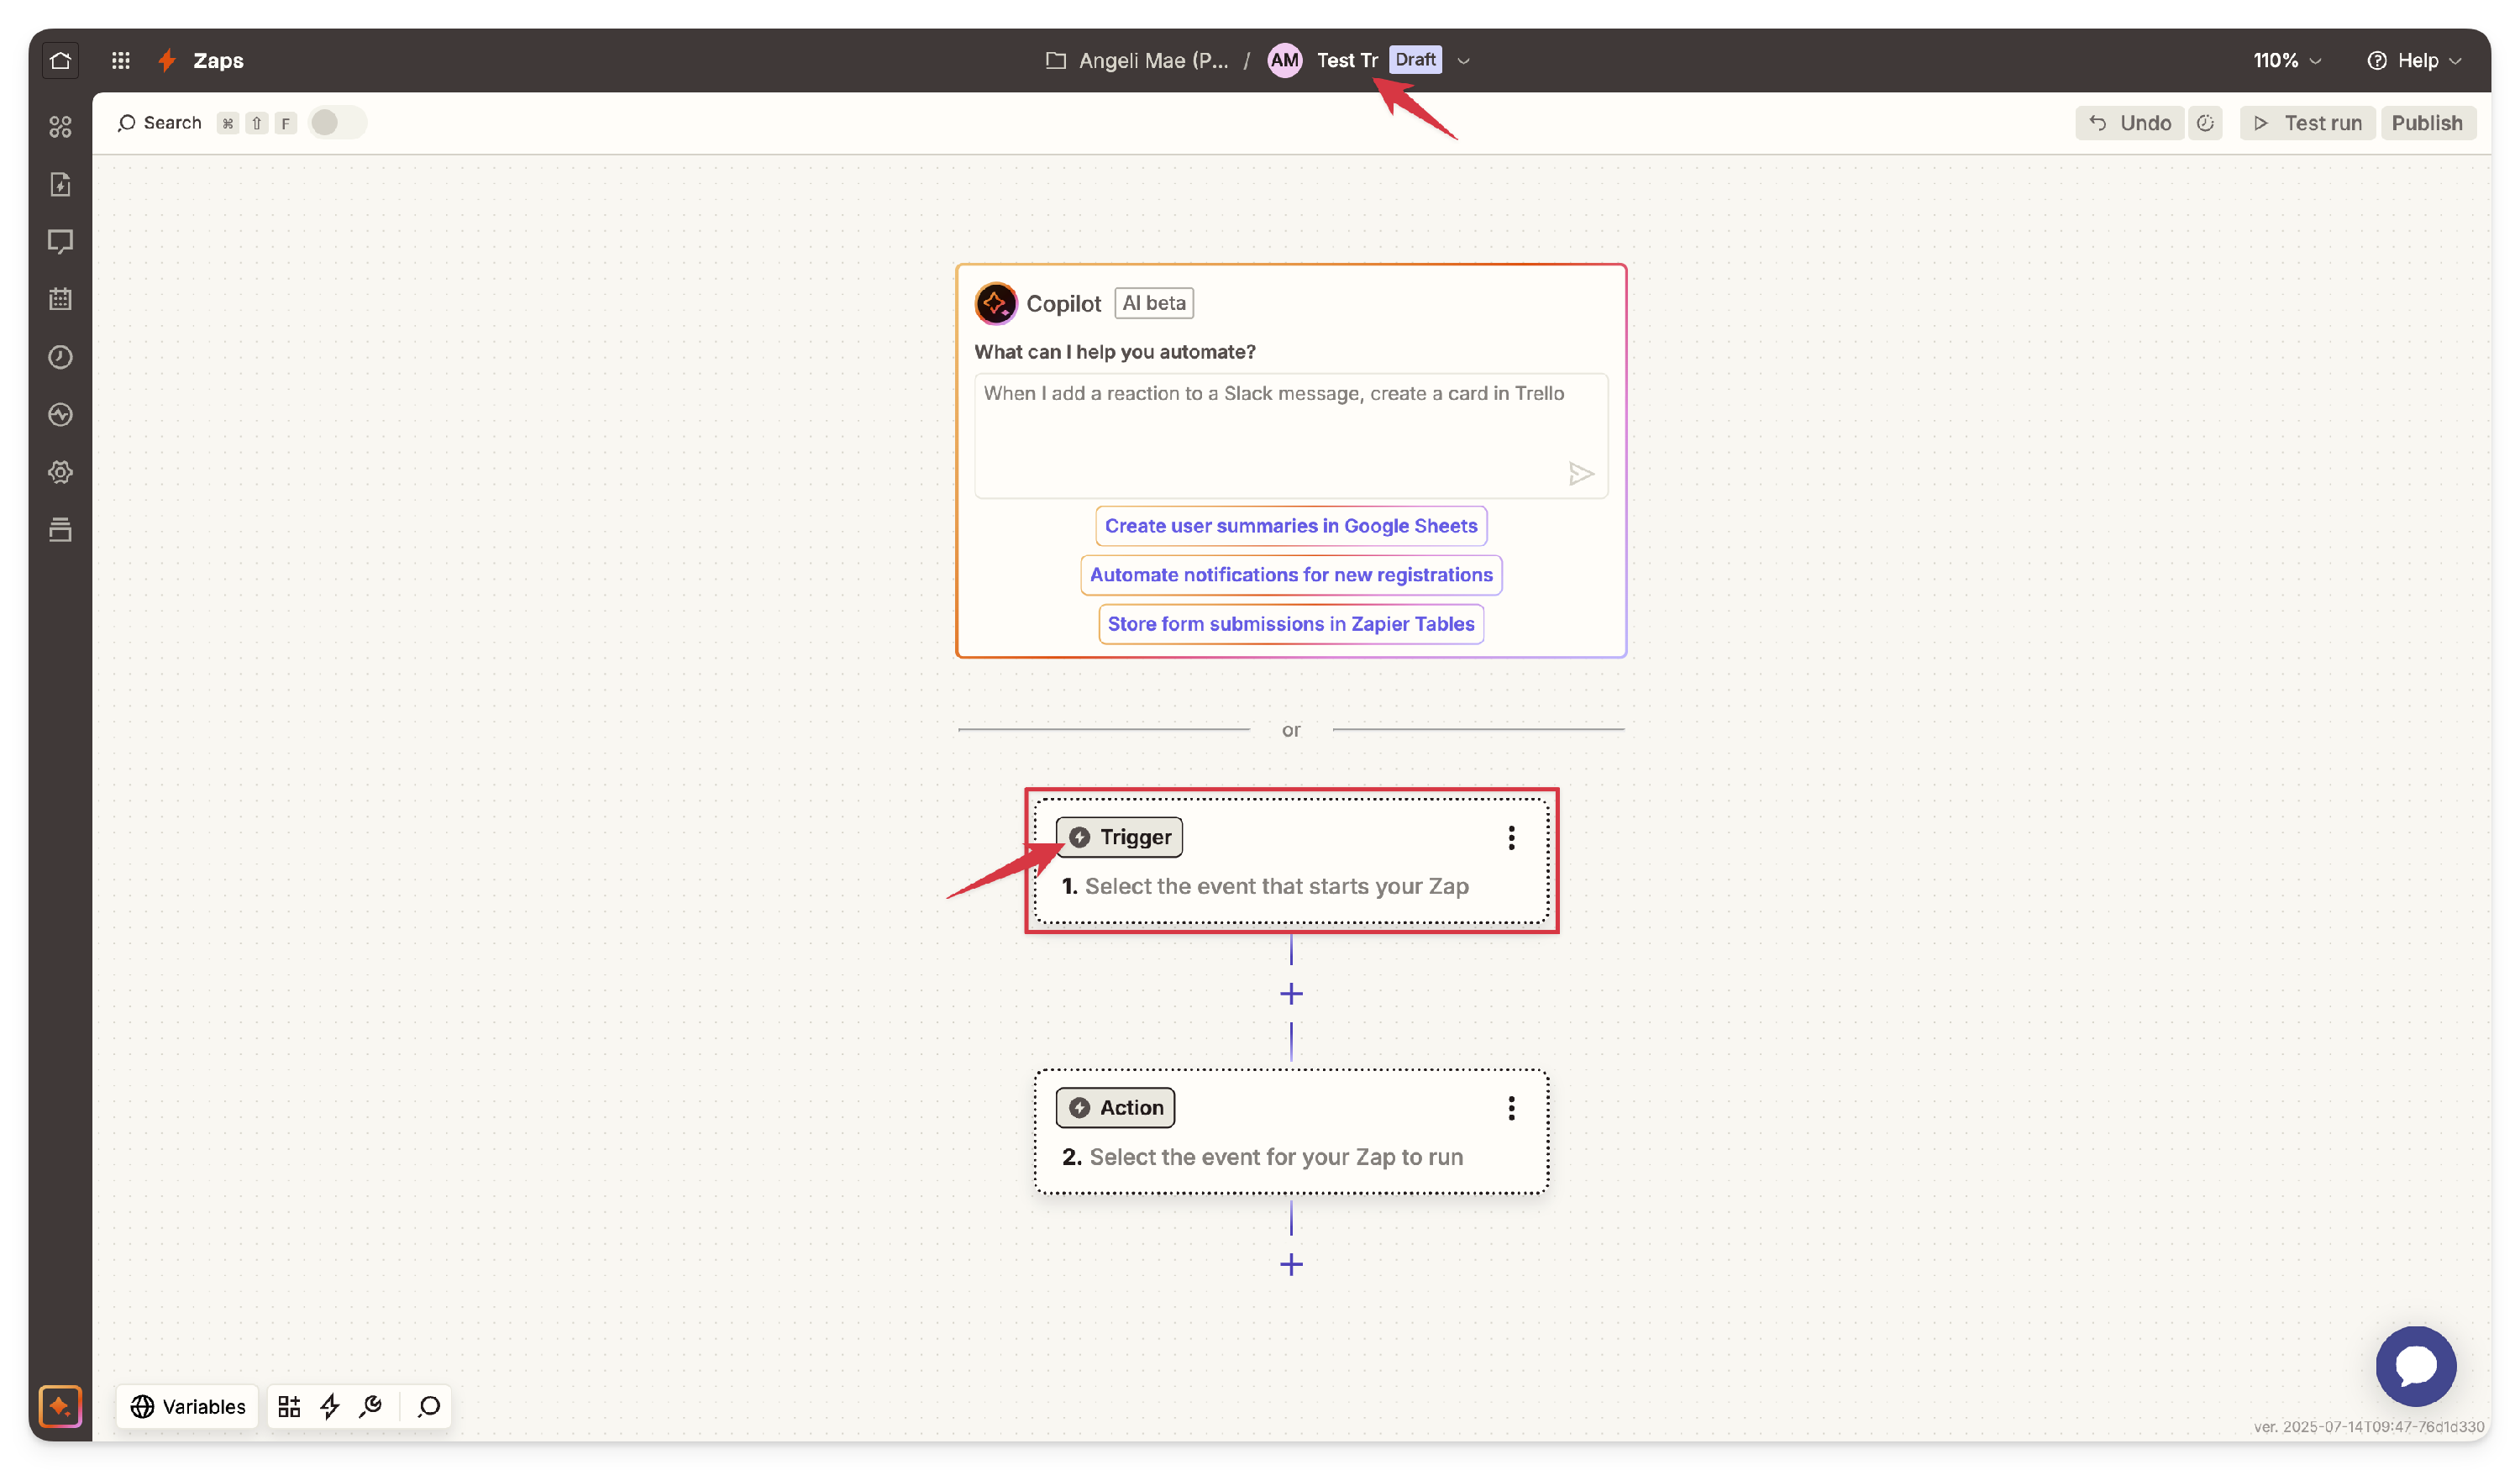Screen dimensions: 2520x1470
Task: Open the file bolt icon in sidebar
Action: [x=60, y=184]
